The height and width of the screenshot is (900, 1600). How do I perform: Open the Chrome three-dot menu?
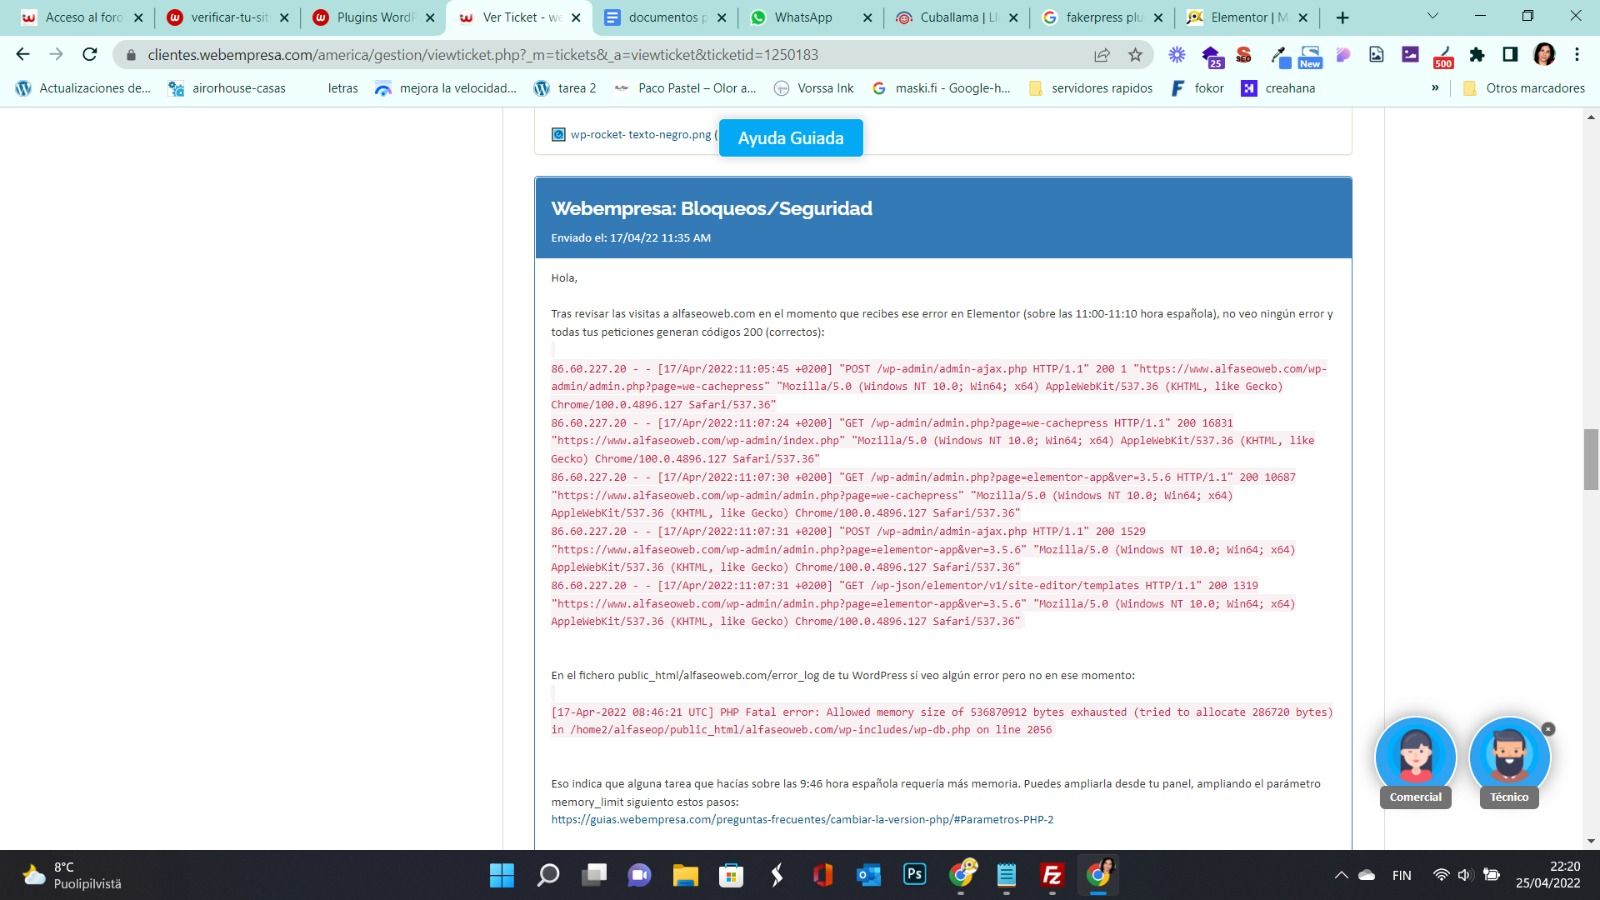(1577, 55)
